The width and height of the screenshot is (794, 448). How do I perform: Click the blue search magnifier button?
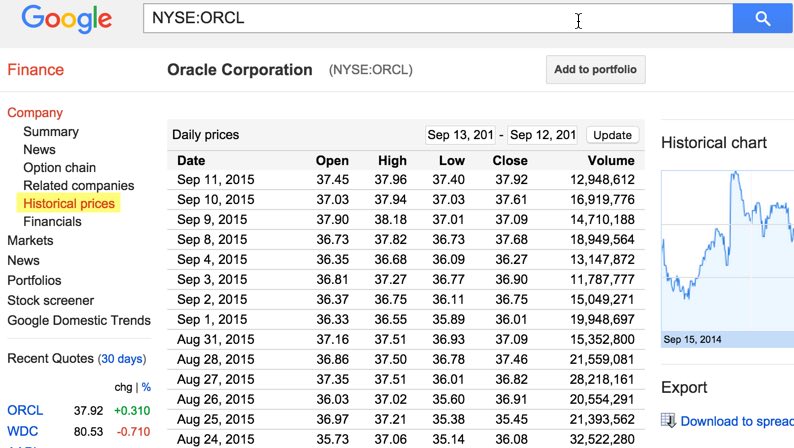[763, 18]
